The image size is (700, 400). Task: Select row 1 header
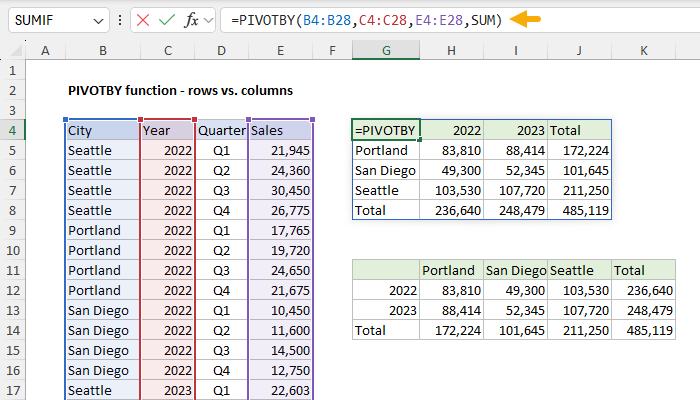(12, 71)
